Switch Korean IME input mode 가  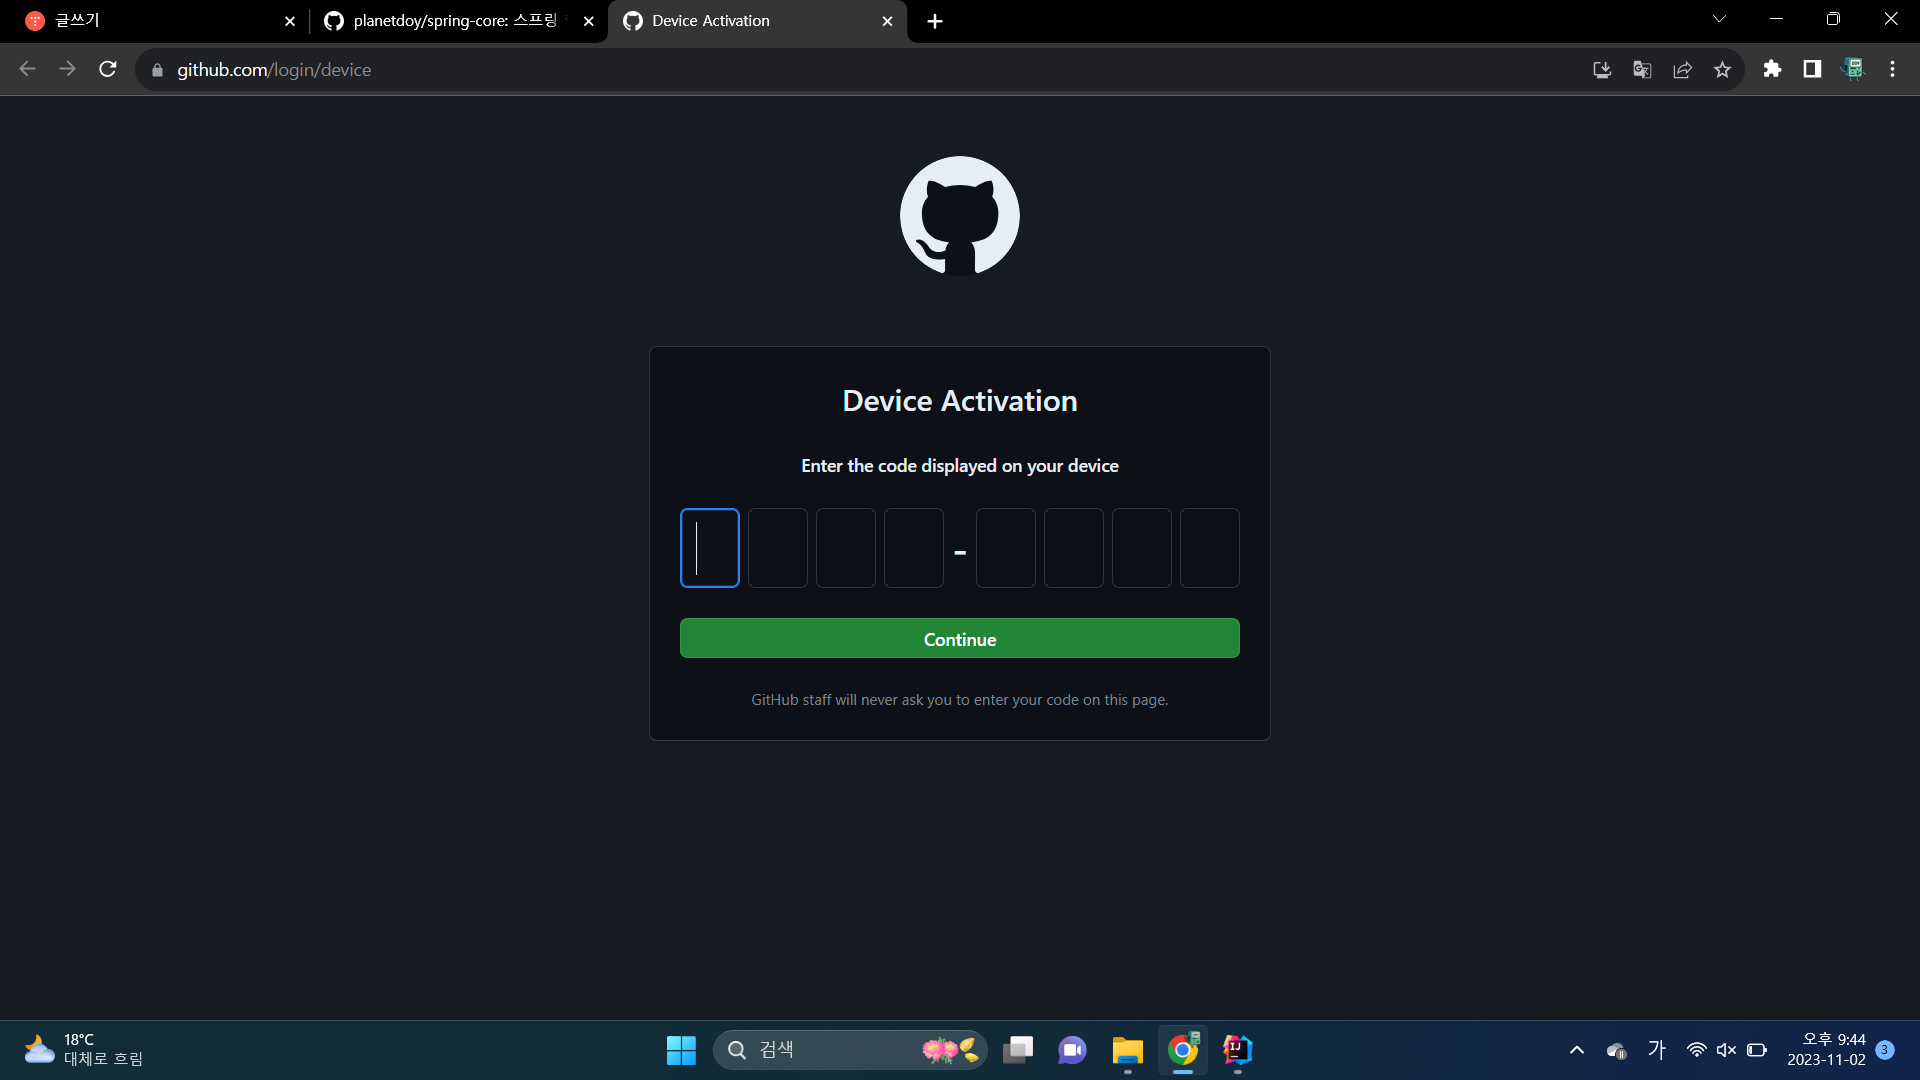tap(1657, 1050)
